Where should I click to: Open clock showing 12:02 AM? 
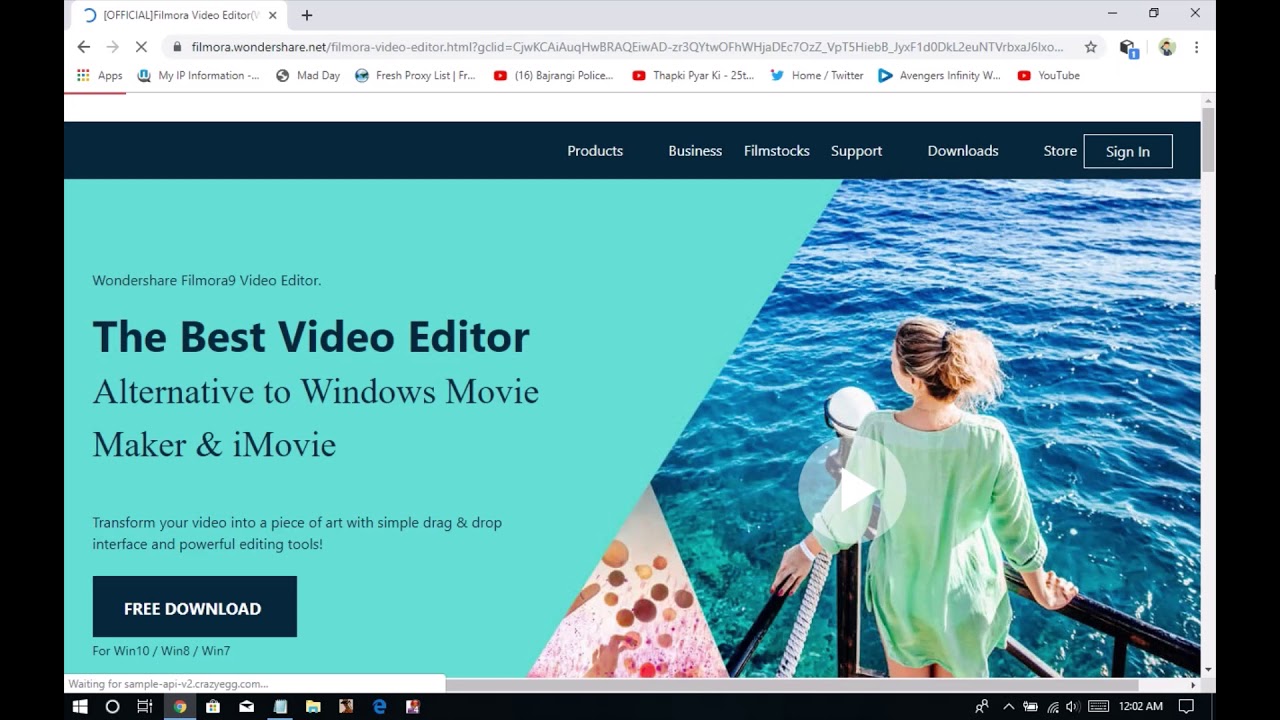[x=1140, y=706]
